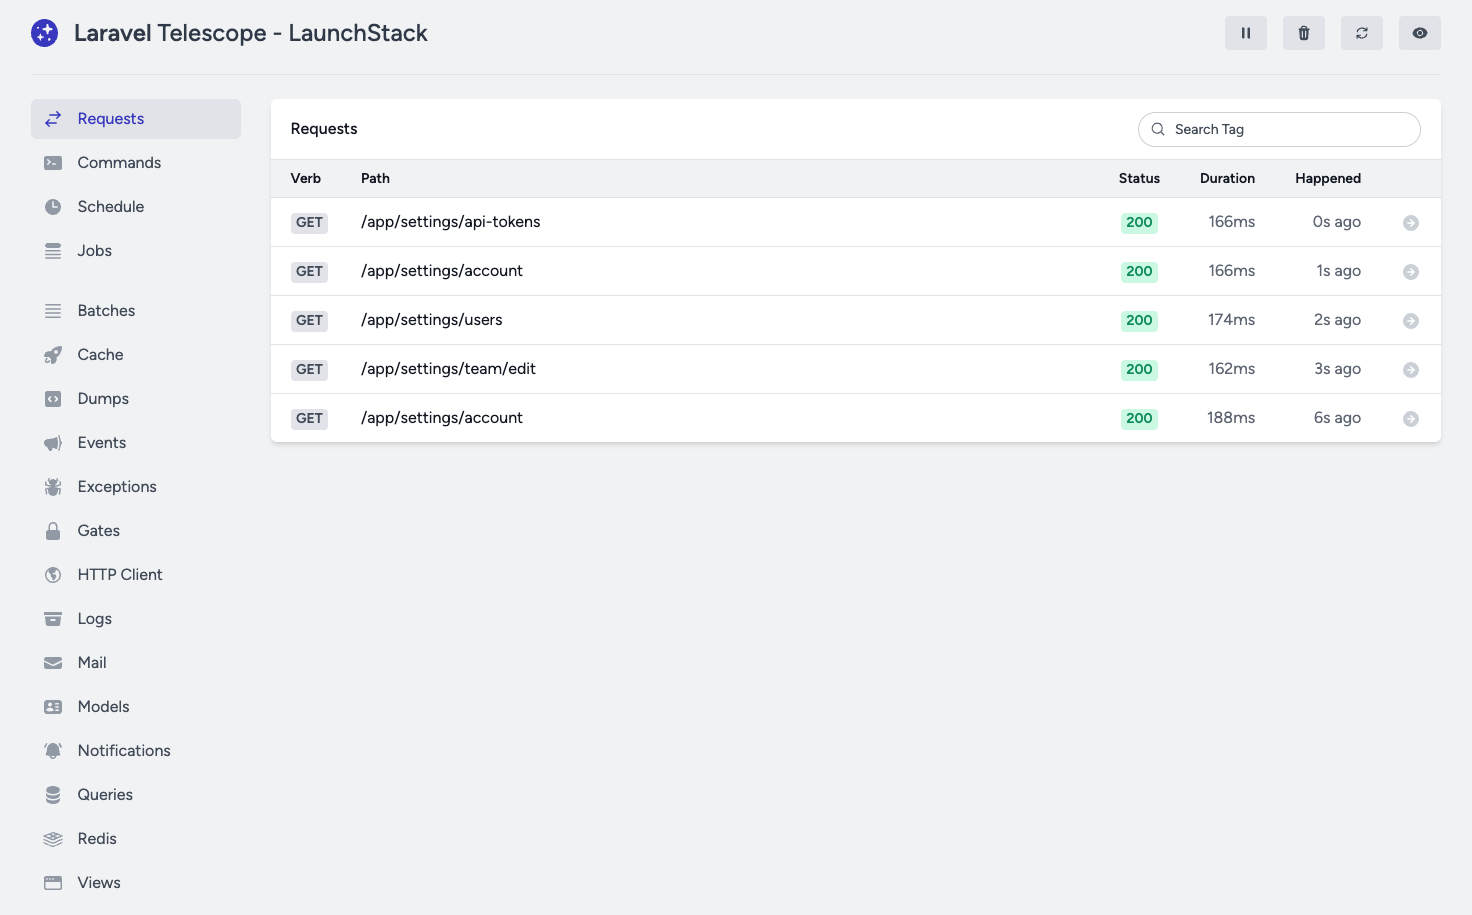The height and width of the screenshot is (915, 1472).
Task: Open the Commands section in sidebar
Action: coord(119,163)
